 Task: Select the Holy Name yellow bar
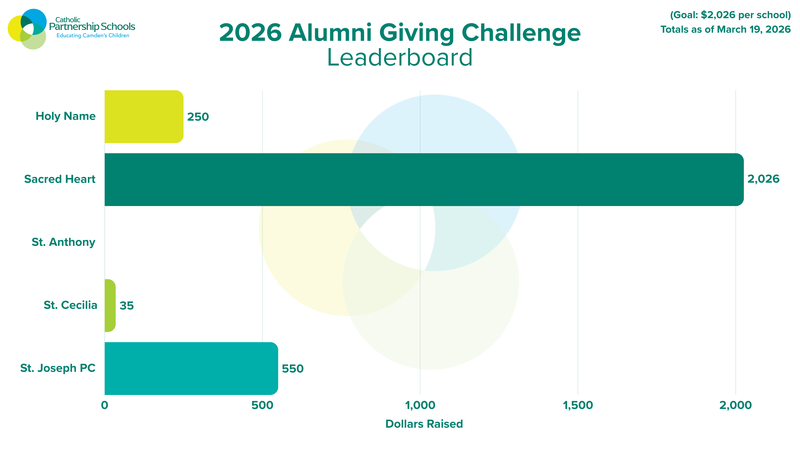pyautogui.click(x=144, y=116)
